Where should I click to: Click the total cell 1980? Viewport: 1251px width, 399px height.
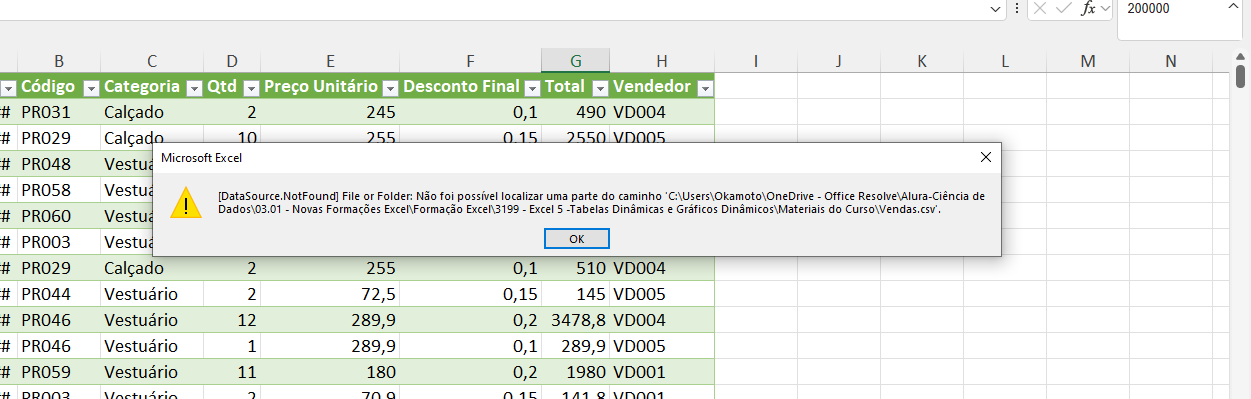(576, 373)
